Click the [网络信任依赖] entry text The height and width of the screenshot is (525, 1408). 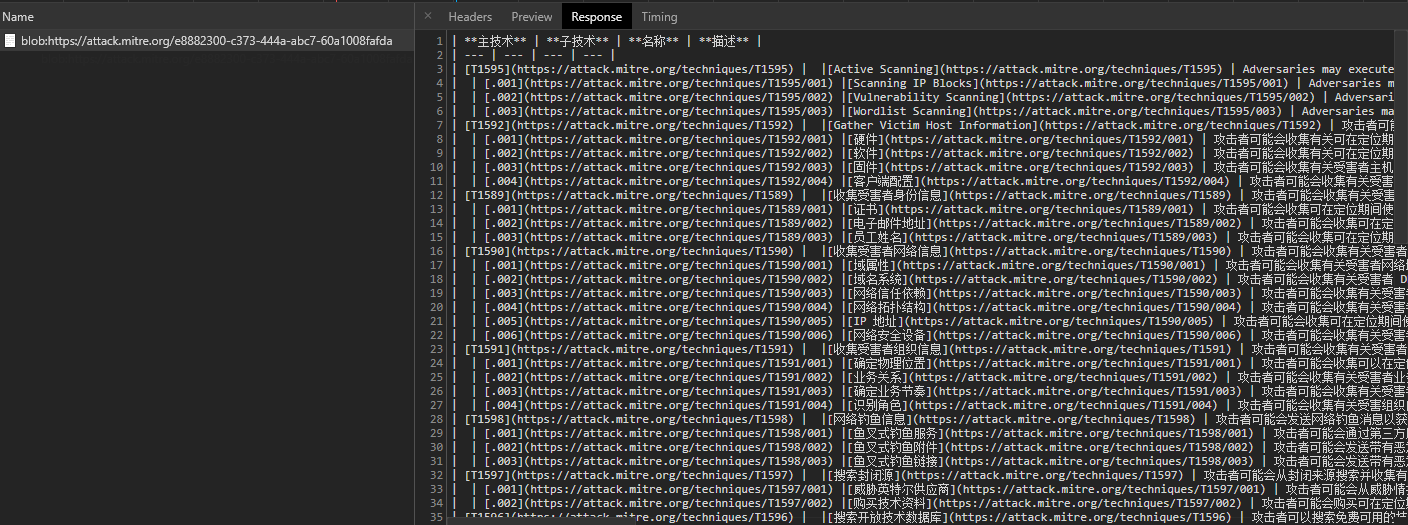(x=890, y=293)
